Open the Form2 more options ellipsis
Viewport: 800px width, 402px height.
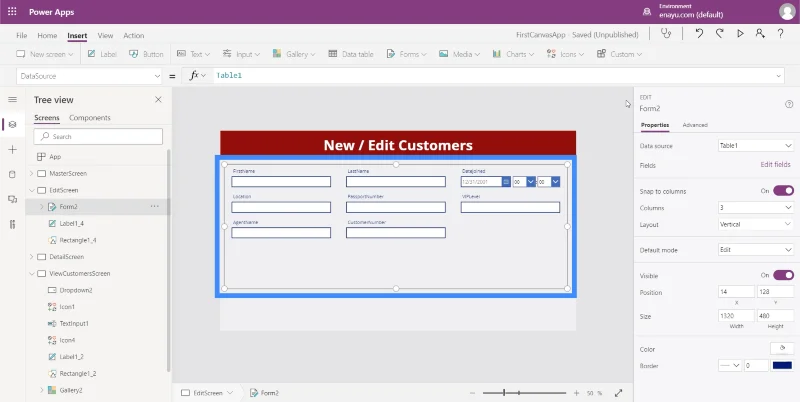tap(155, 207)
